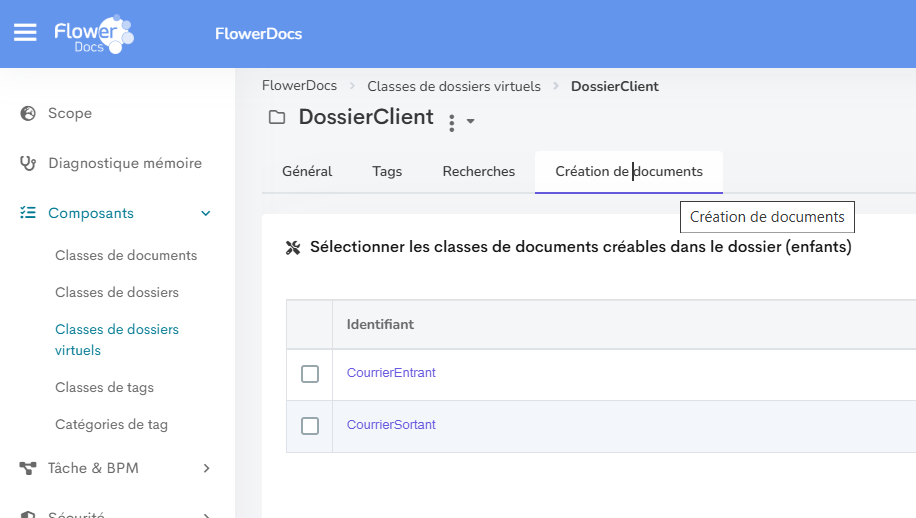916x518 pixels.
Task: Open the hamburger navigation menu
Action: (x=25, y=33)
